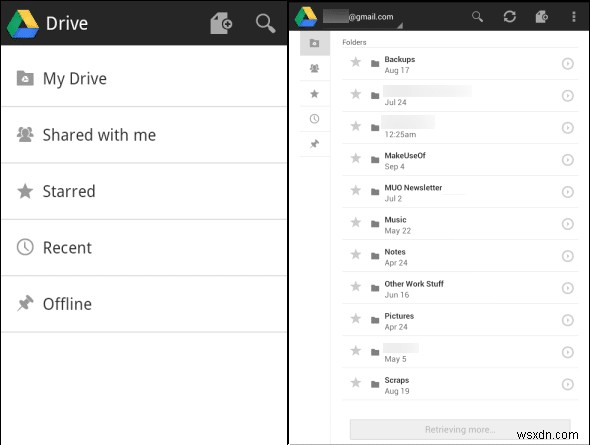The height and width of the screenshot is (445, 590).
Task: Expand details arrow for Pictures folder
Action: pyautogui.click(x=567, y=320)
